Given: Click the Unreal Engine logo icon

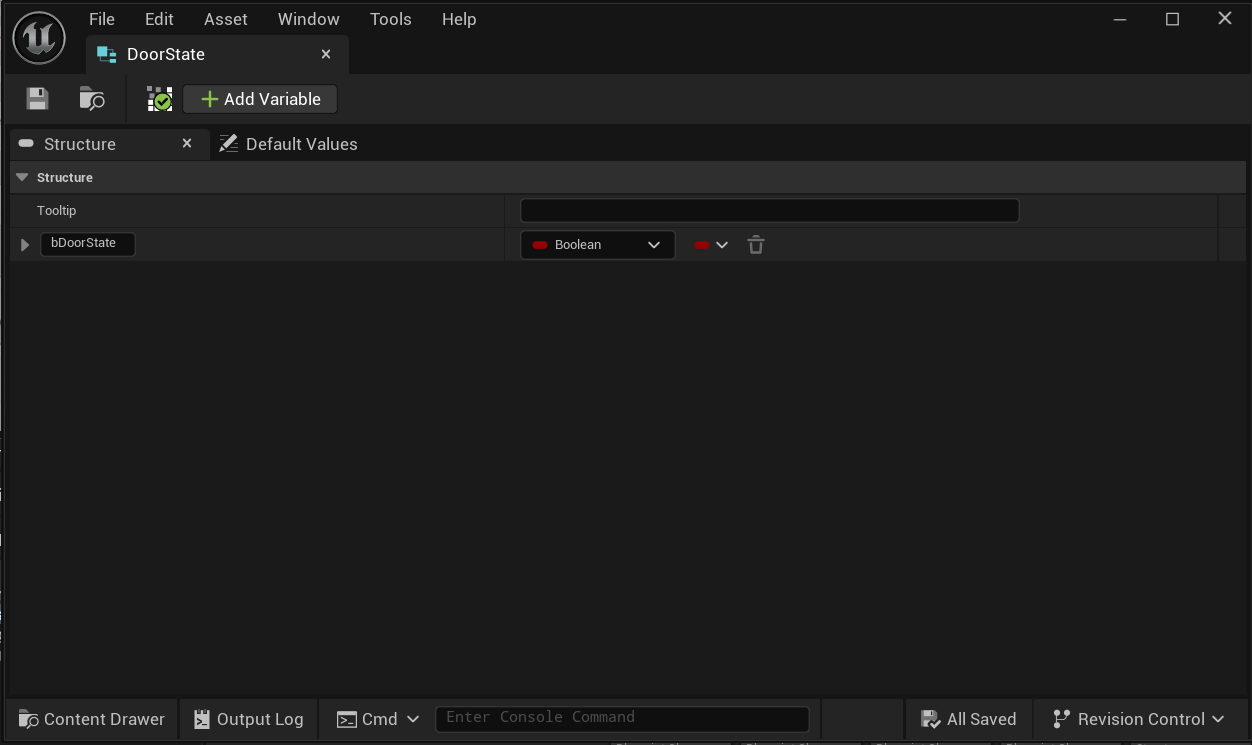Looking at the screenshot, I should tap(39, 38).
